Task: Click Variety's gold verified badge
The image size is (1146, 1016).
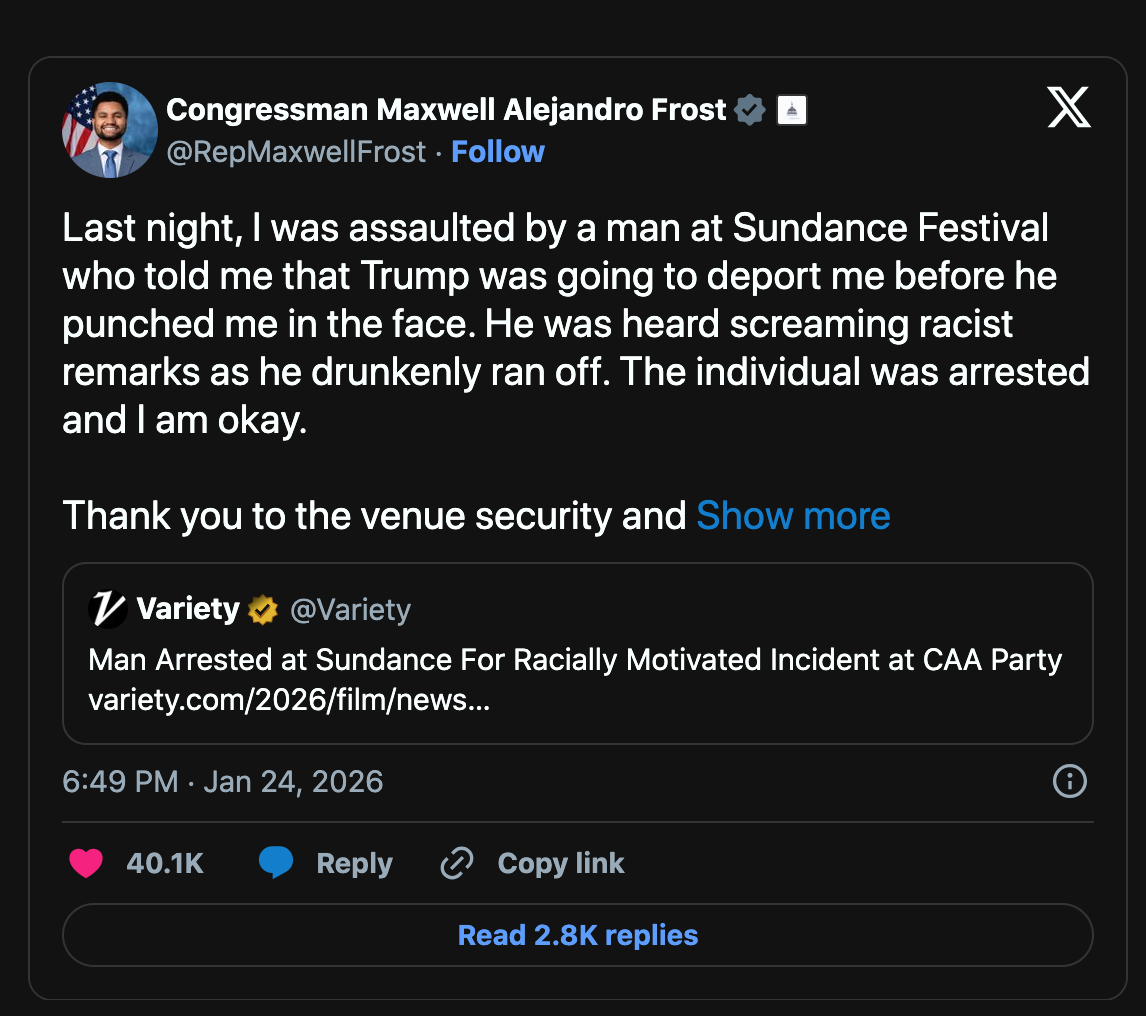Action: click(x=263, y=609)
